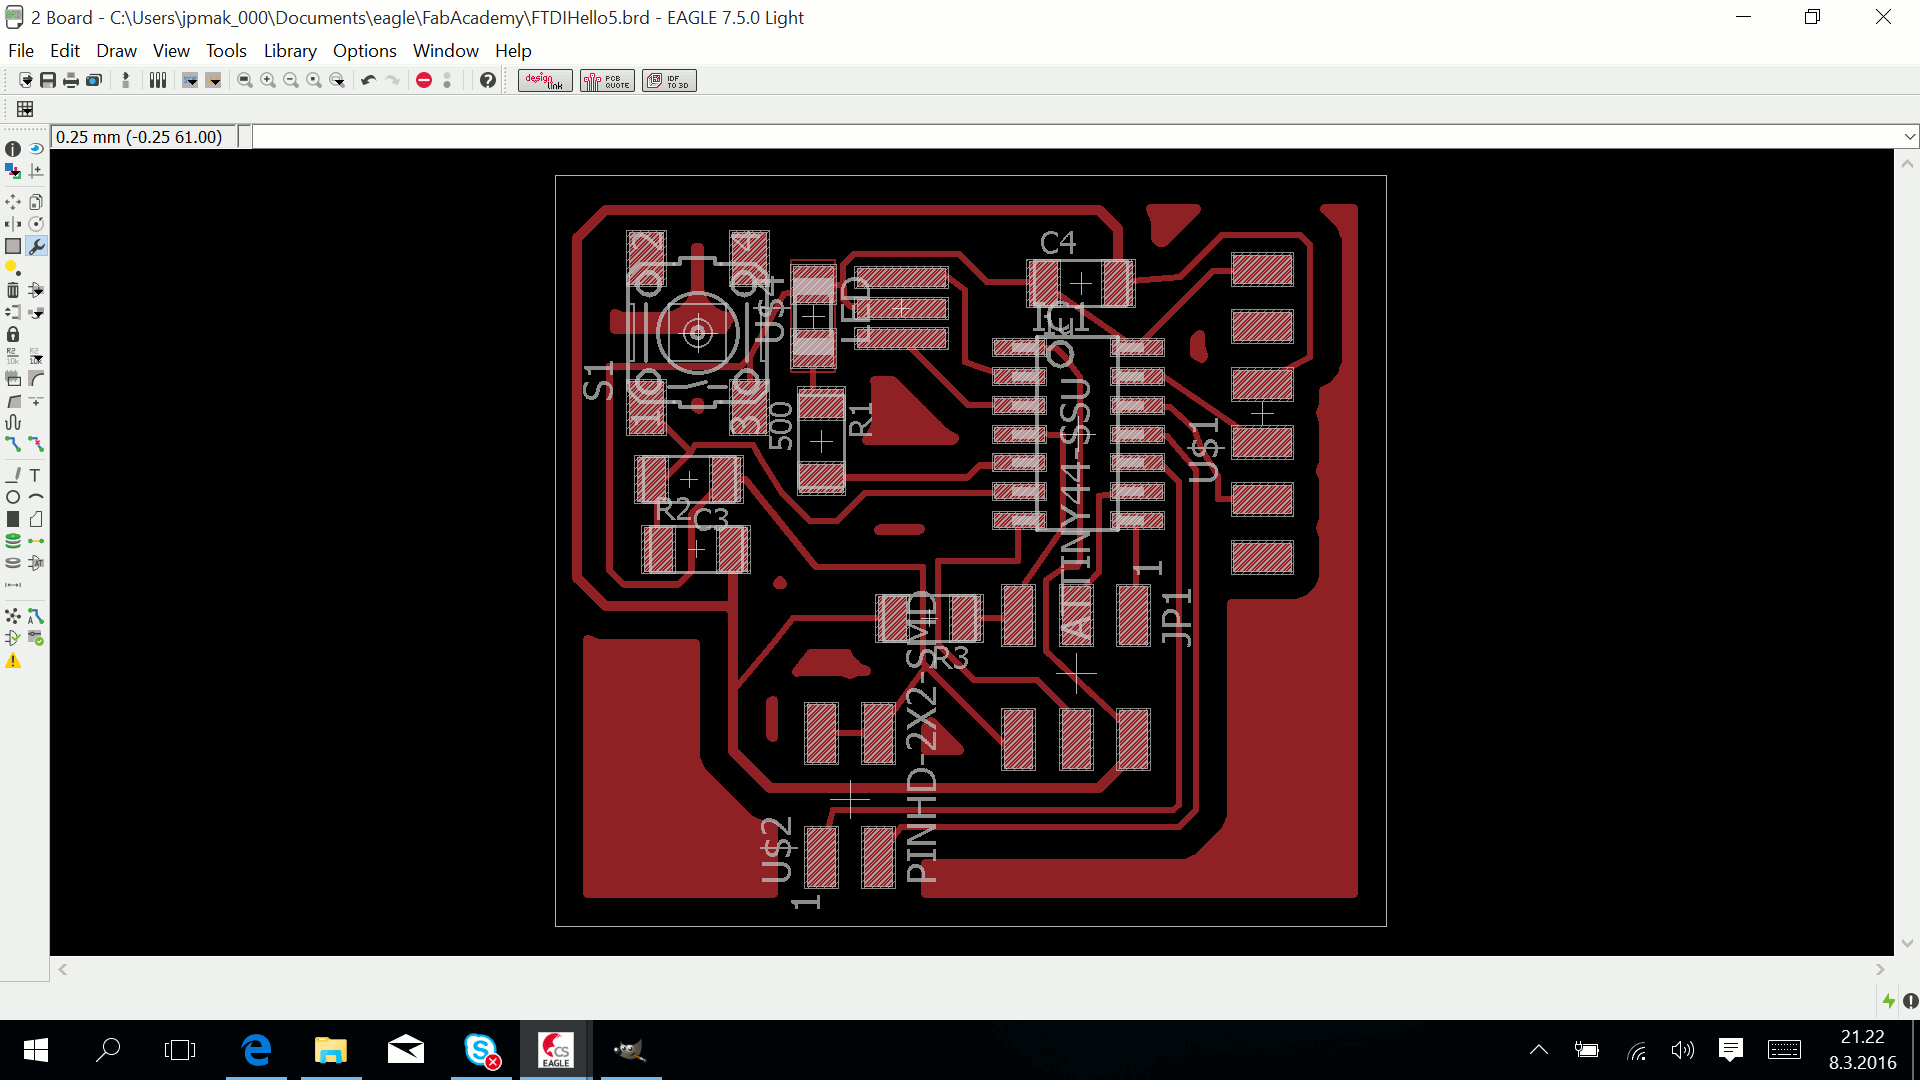Open EAGLE from the Windows taskbar
1920x1080 pixels.
tap(556, 1050)
